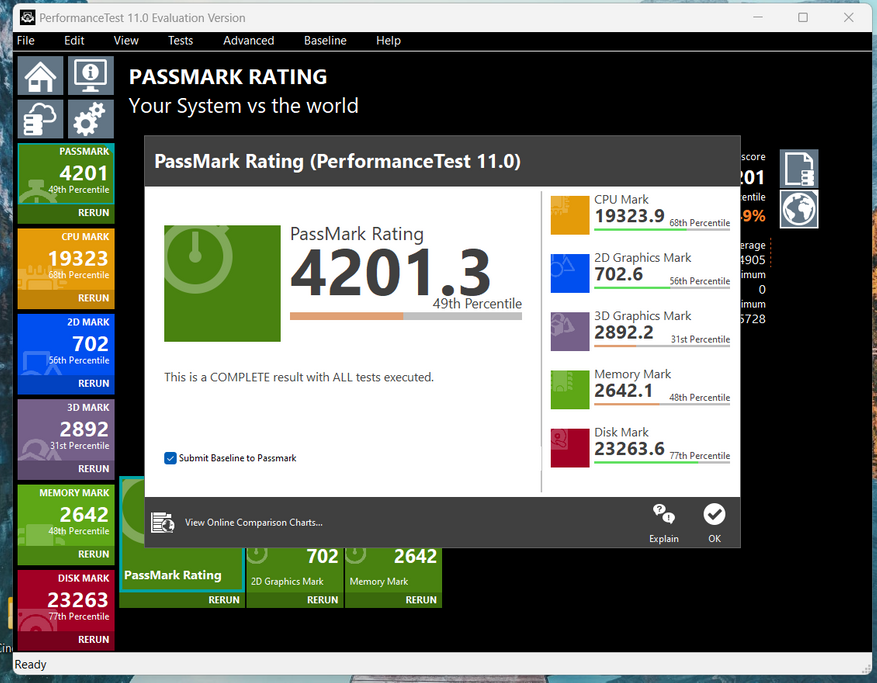Open the Baseline menu
Viewport: 877px width, 683px height.
point(325,40)
